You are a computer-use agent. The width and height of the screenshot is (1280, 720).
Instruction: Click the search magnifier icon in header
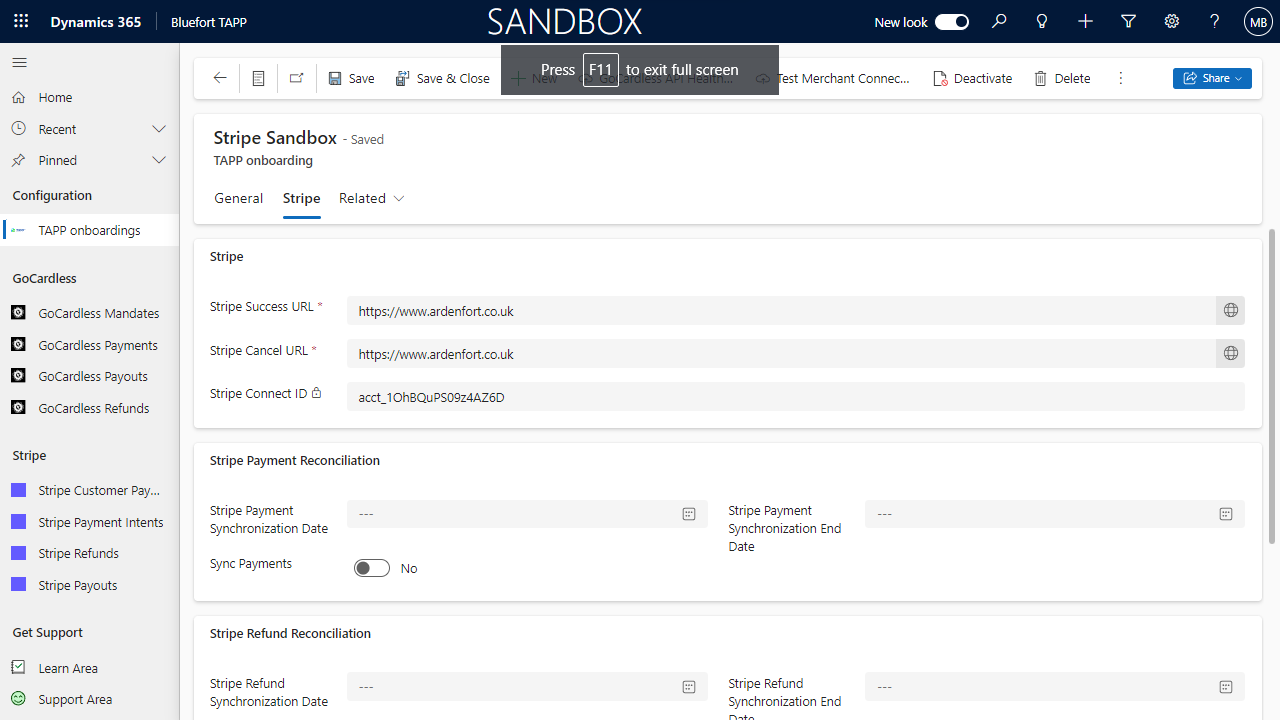point(999,21)
